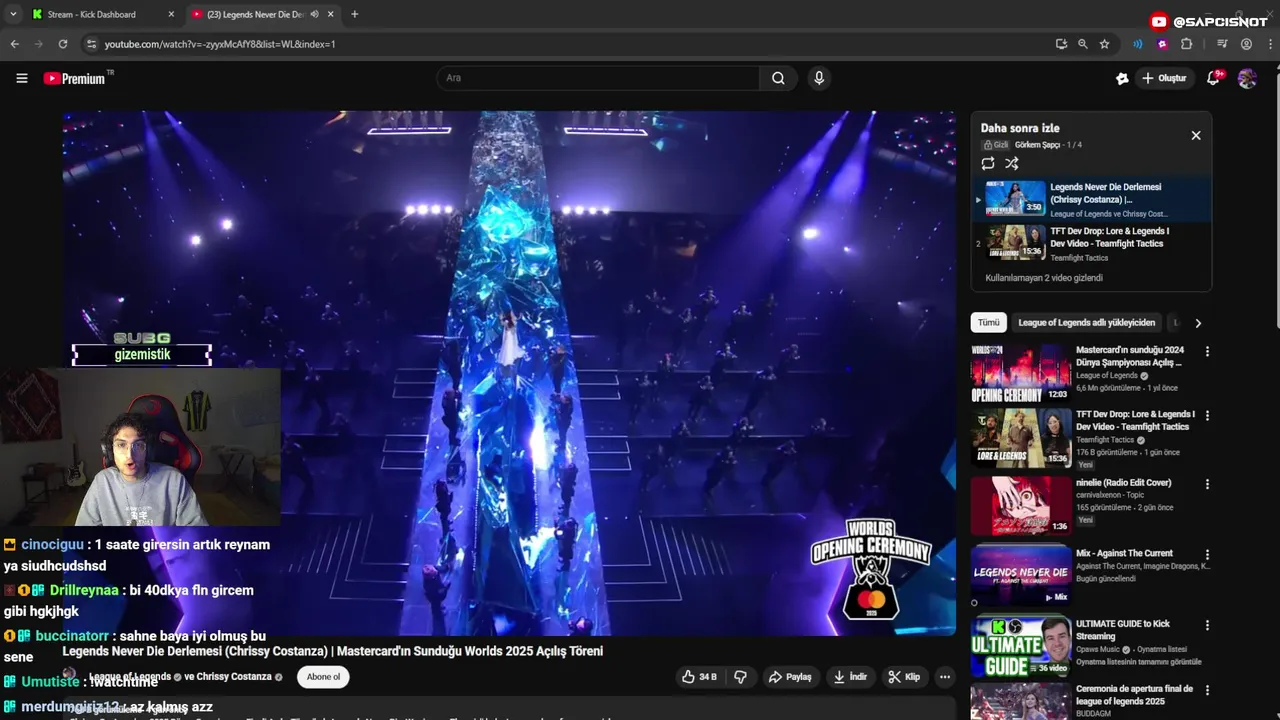Open options for TFT Dev Drop suggested video

(x=1207, y=415)
